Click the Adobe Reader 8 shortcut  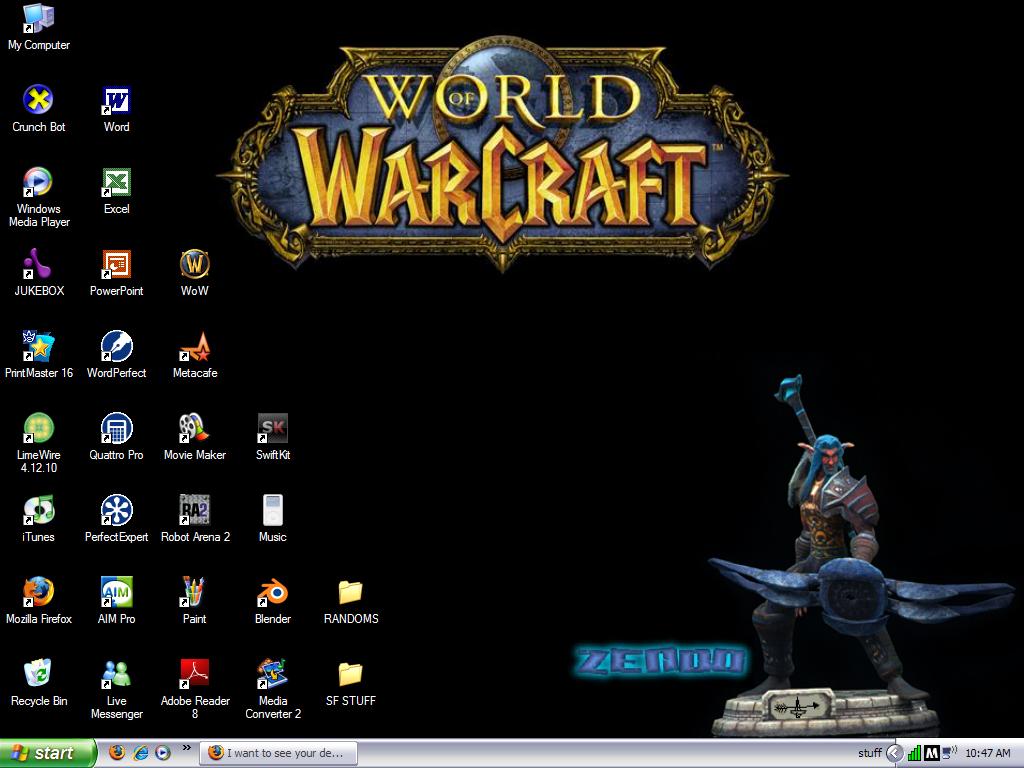[194, 675]
